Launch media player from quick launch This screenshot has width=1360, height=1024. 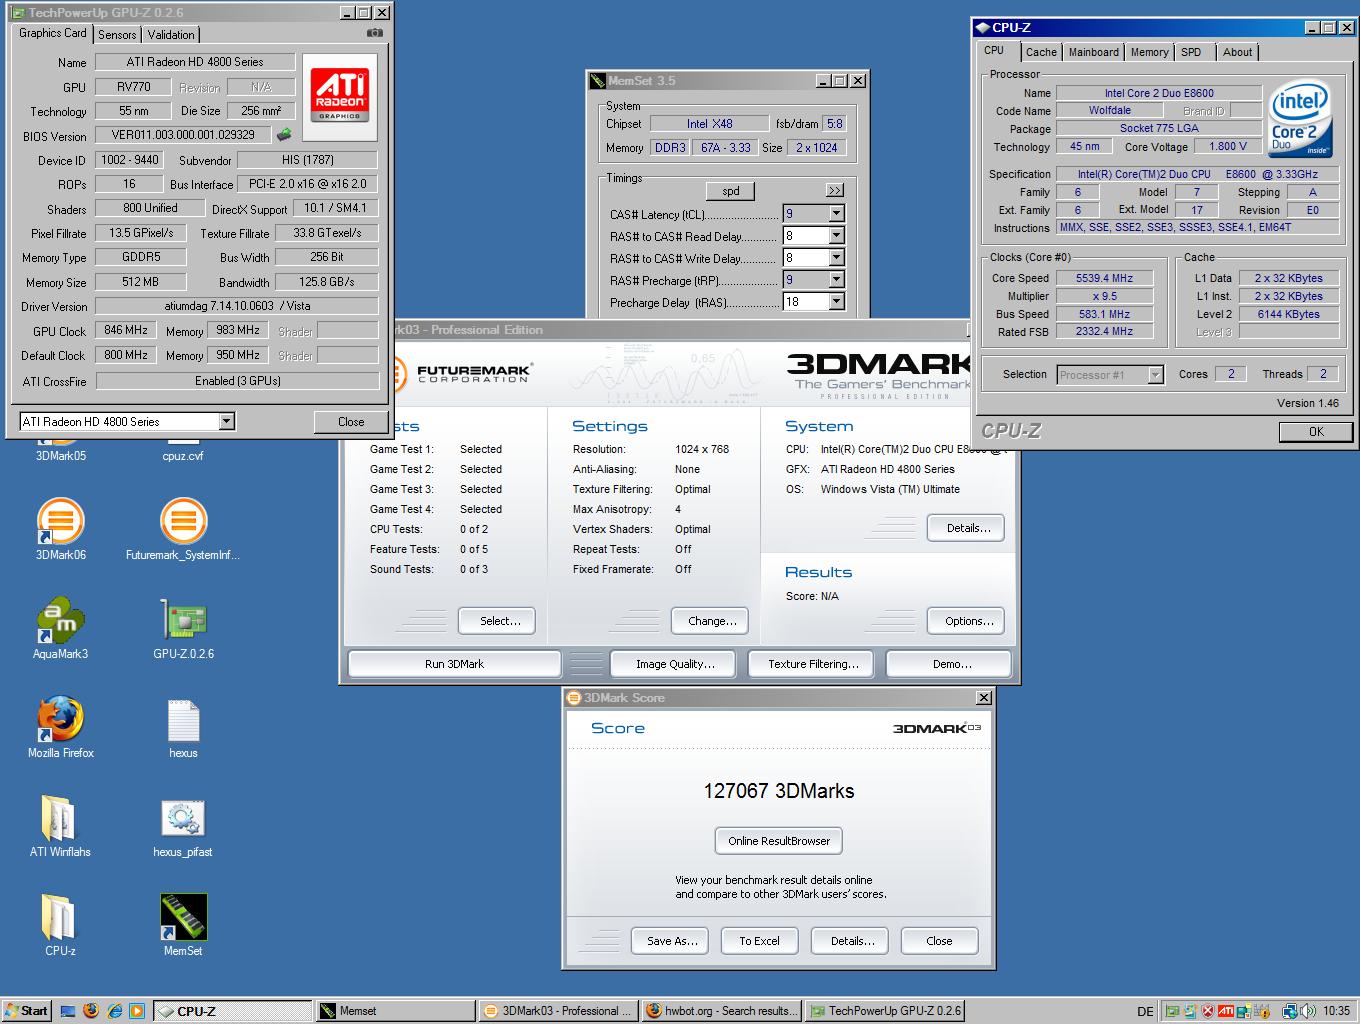137,1011
